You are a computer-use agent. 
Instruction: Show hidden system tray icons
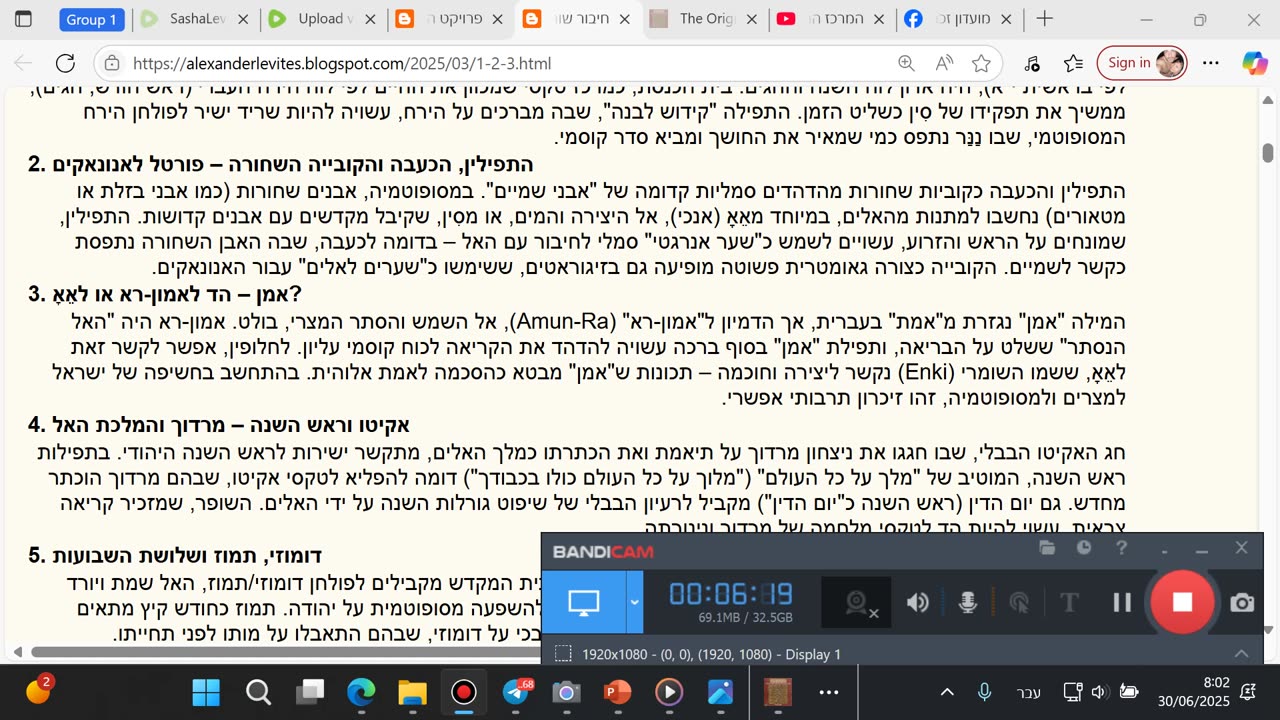pyautogui.click(x=947, y=692)
